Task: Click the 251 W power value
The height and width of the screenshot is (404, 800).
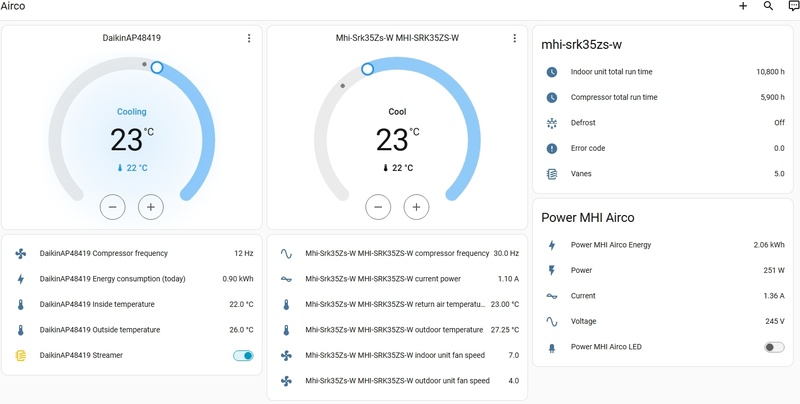Action: coord(774,270)
